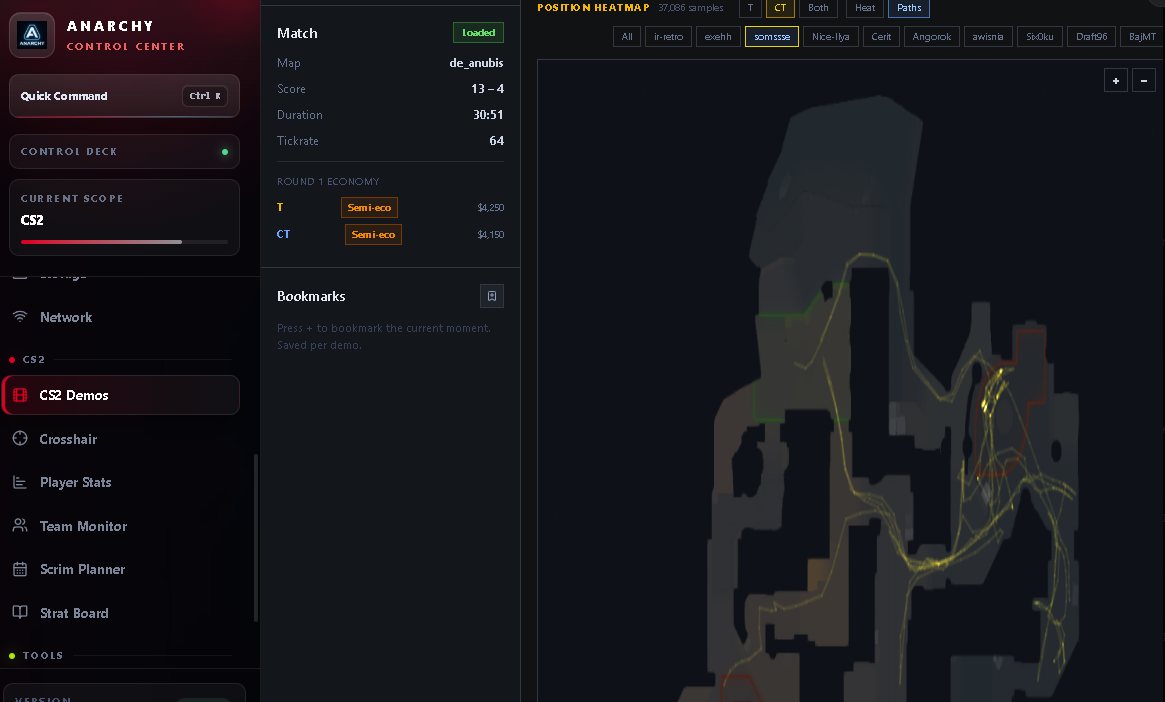Show only CT side positions

tap(780, 8)
